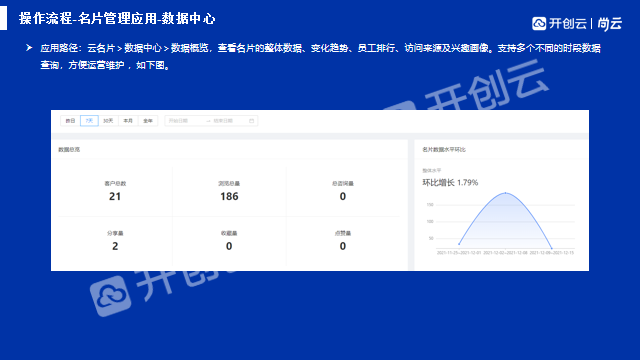The width and height of the screenshot is (640, 360).
Task: Click the 数据总览 section heading
Action: 69,150
